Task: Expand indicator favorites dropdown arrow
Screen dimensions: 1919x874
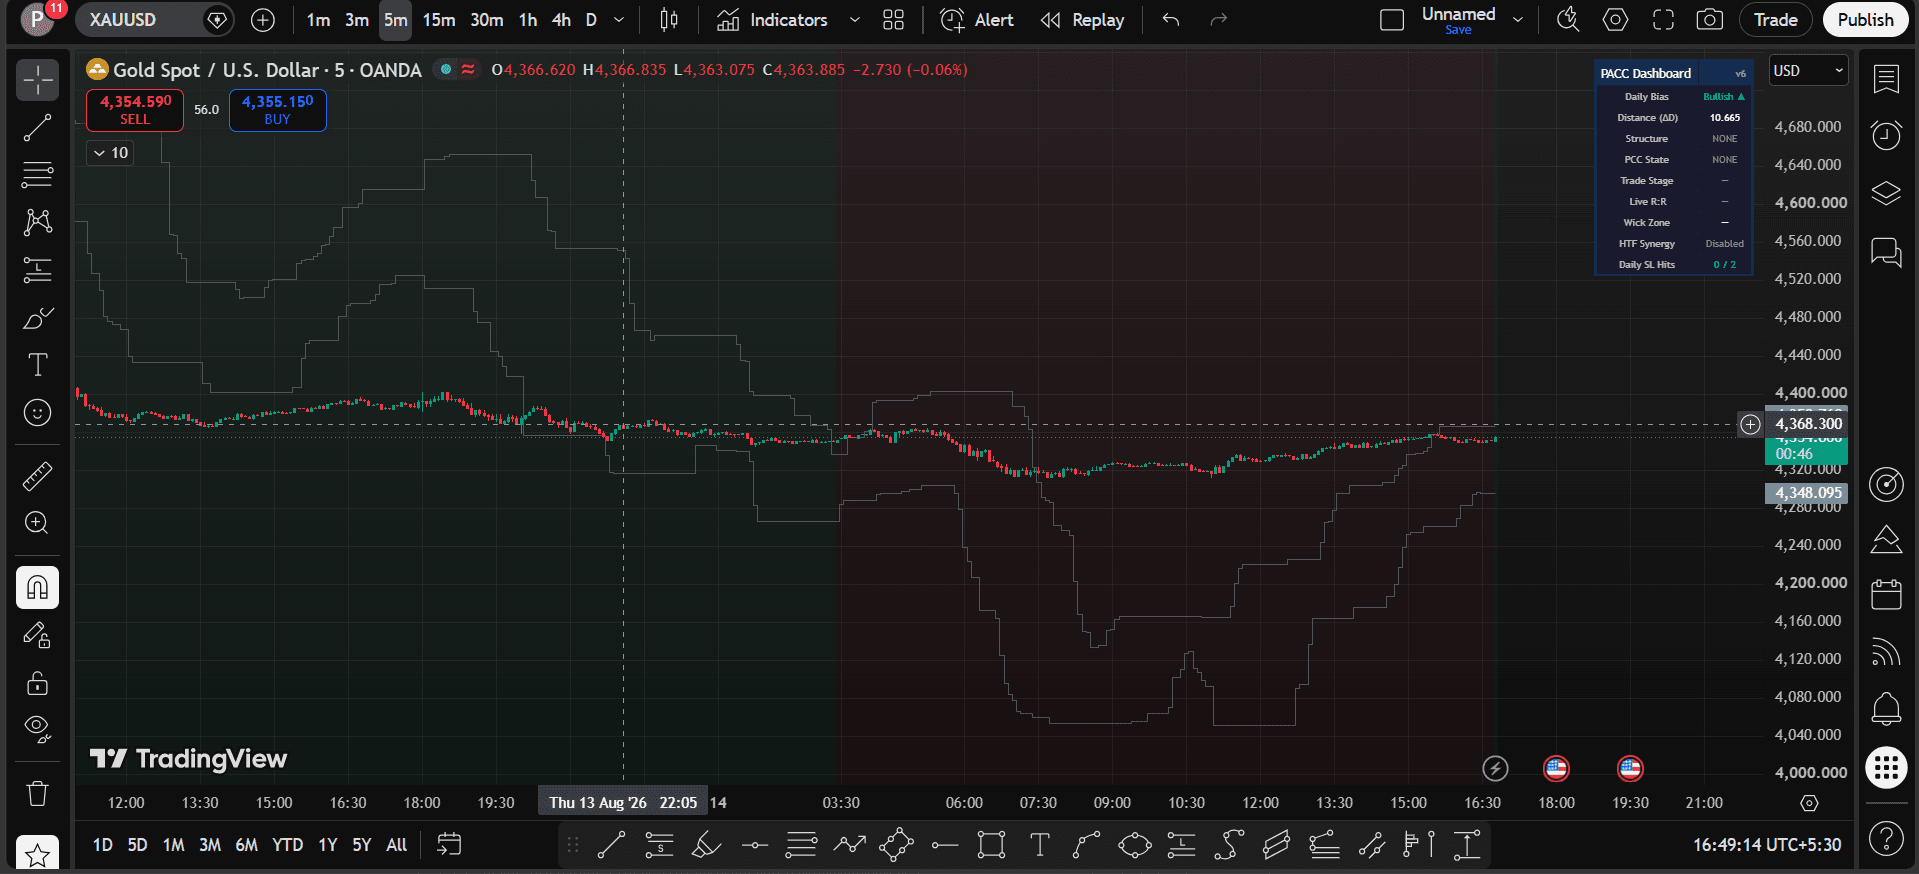Action: 854,20
